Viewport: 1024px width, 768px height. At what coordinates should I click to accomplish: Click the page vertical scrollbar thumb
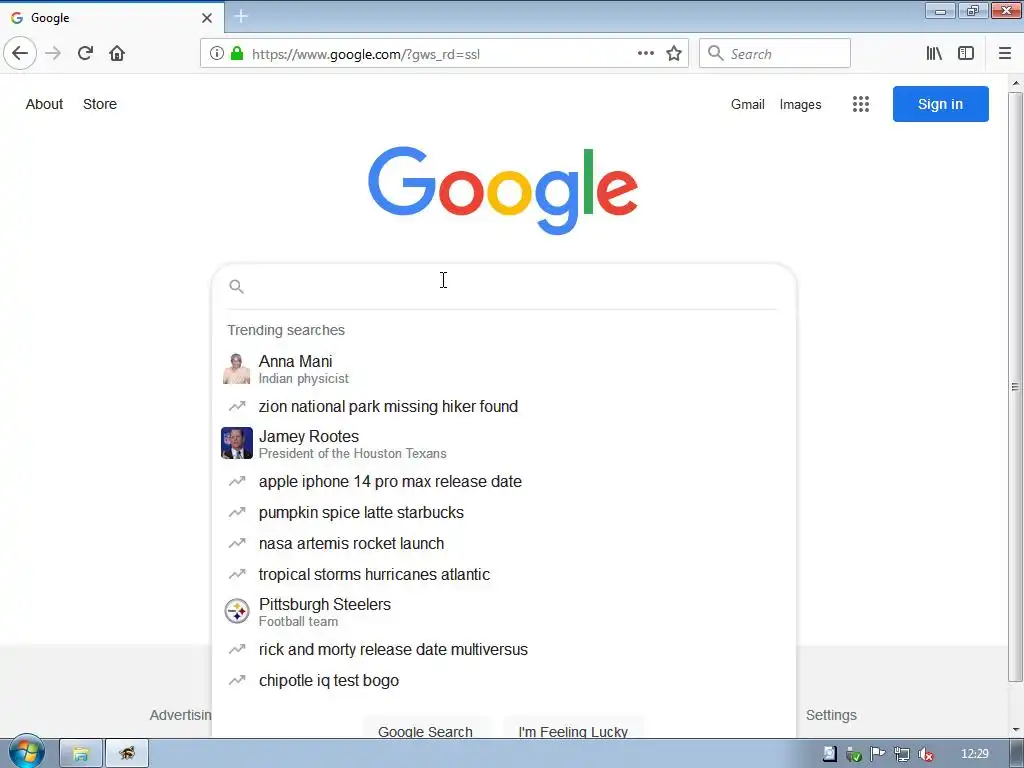[x=1015, y=387]
